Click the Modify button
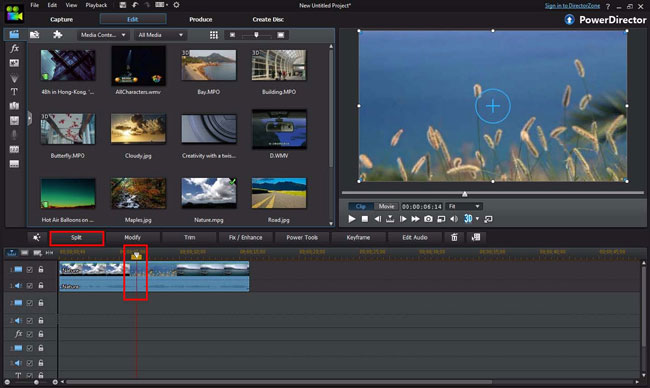 (x=133, y=238)
